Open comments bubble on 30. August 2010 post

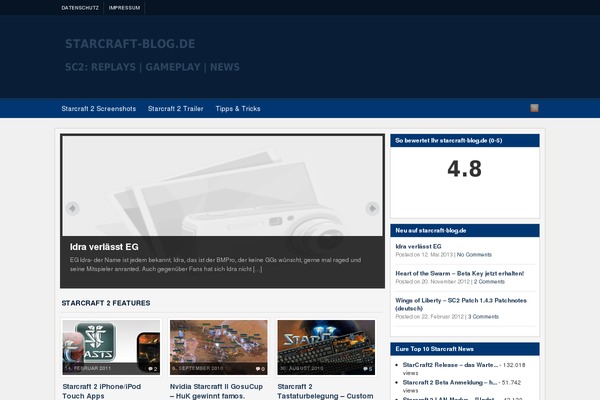coord(368,369)
